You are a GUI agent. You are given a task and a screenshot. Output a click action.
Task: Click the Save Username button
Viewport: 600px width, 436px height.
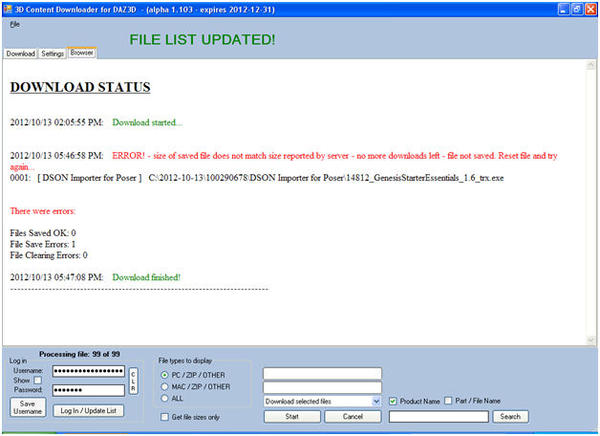point(28,407)
